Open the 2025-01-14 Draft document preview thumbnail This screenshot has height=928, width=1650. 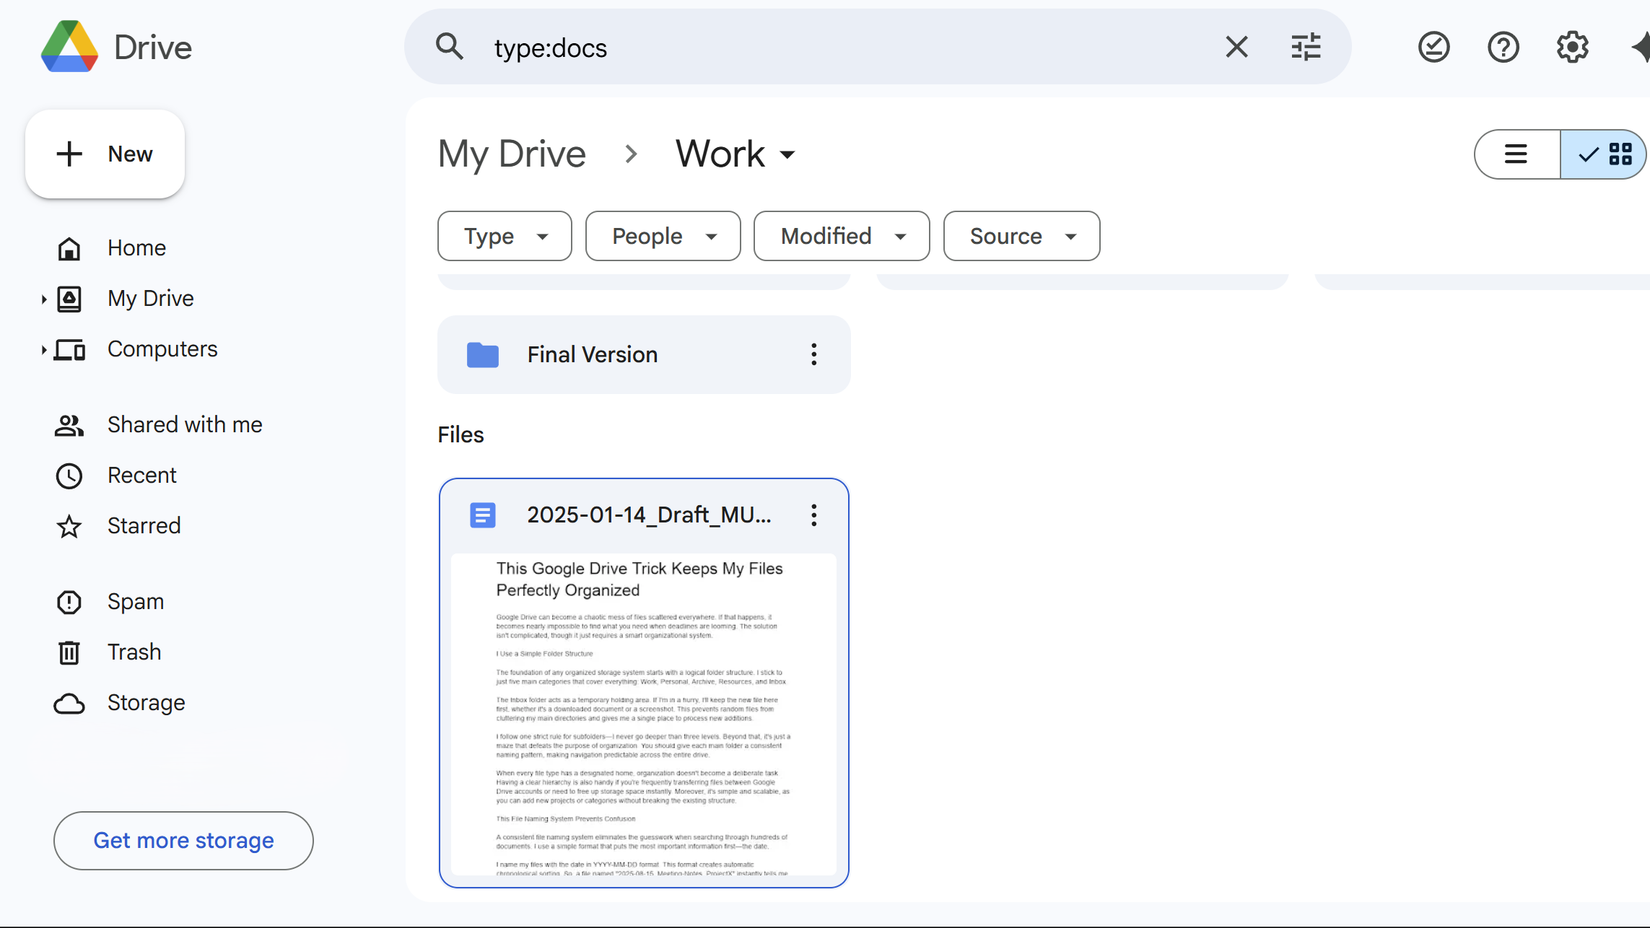pos(643,712)
